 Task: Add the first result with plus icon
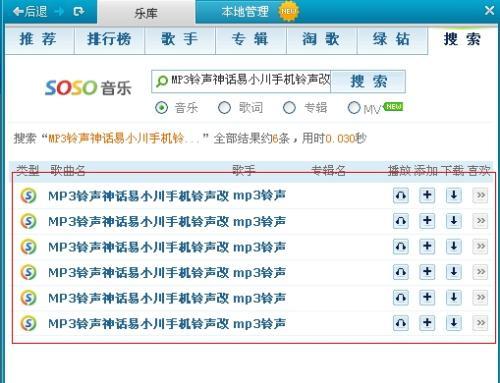pos(427,195)
